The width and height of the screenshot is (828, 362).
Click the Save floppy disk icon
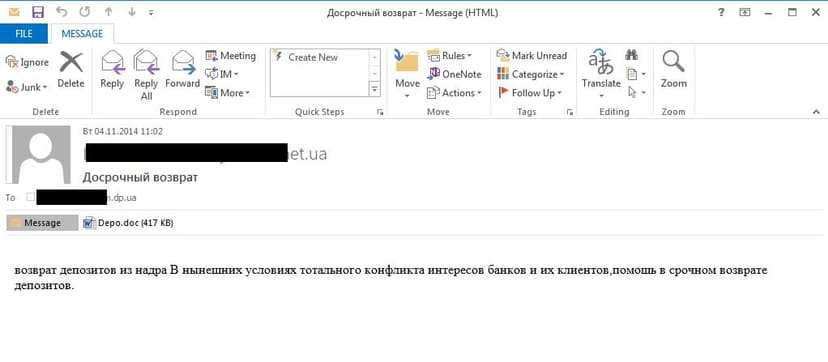tap(38, 12)
